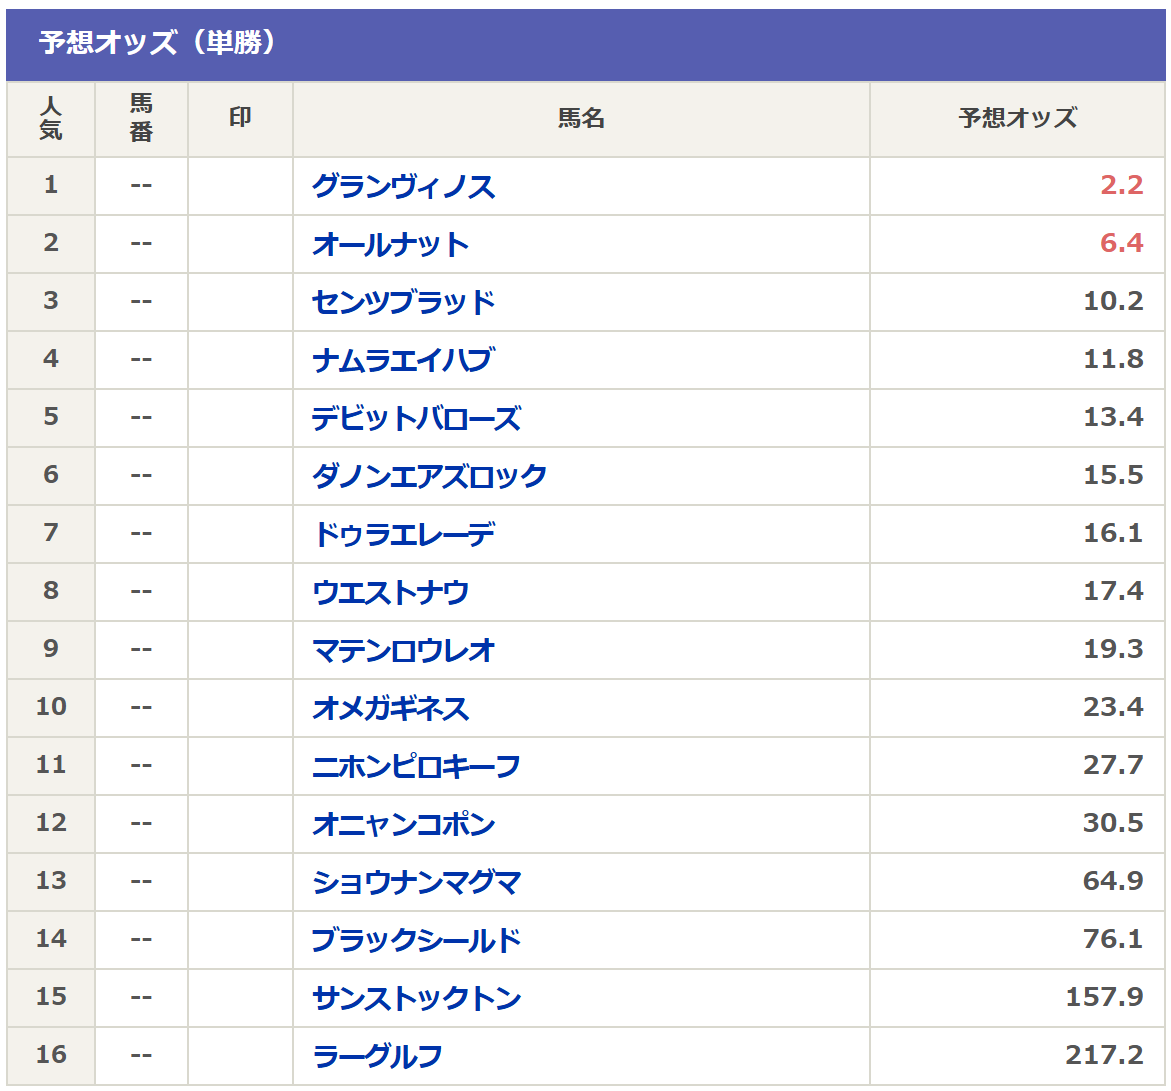Click the ダノンエアズロック link
Viewport: 1171px width, 1091px height.
tap(429, 477)
